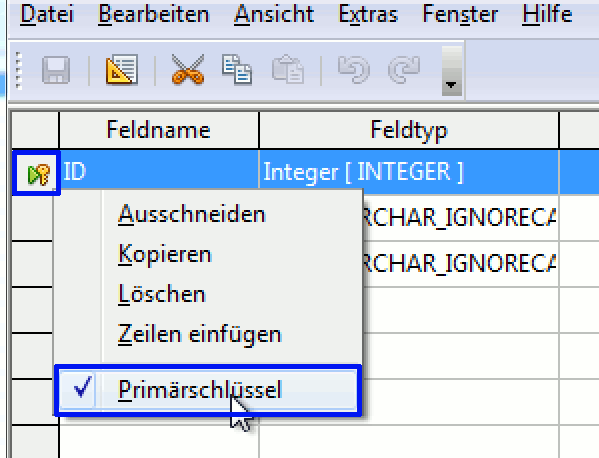Screen dimensions: 599x458
Task: Click the Copy icon in toolbar
Action: tap(237, 69)
